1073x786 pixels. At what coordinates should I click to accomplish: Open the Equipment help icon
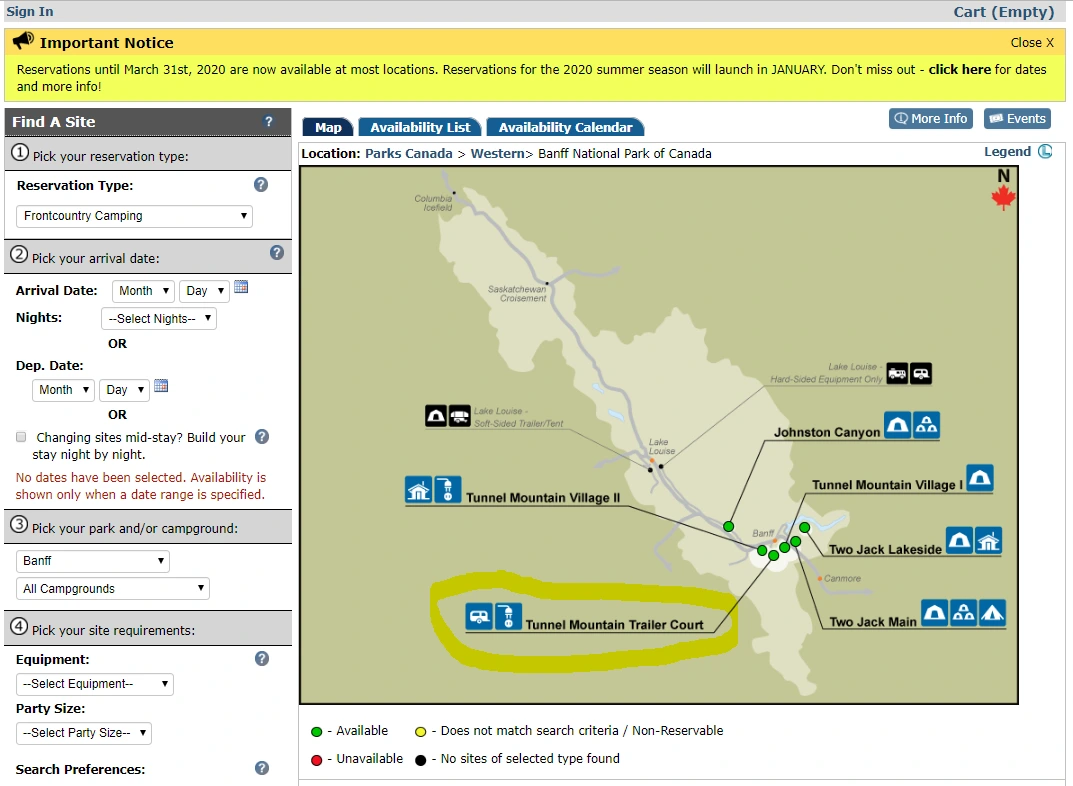[x=262, y=658]
